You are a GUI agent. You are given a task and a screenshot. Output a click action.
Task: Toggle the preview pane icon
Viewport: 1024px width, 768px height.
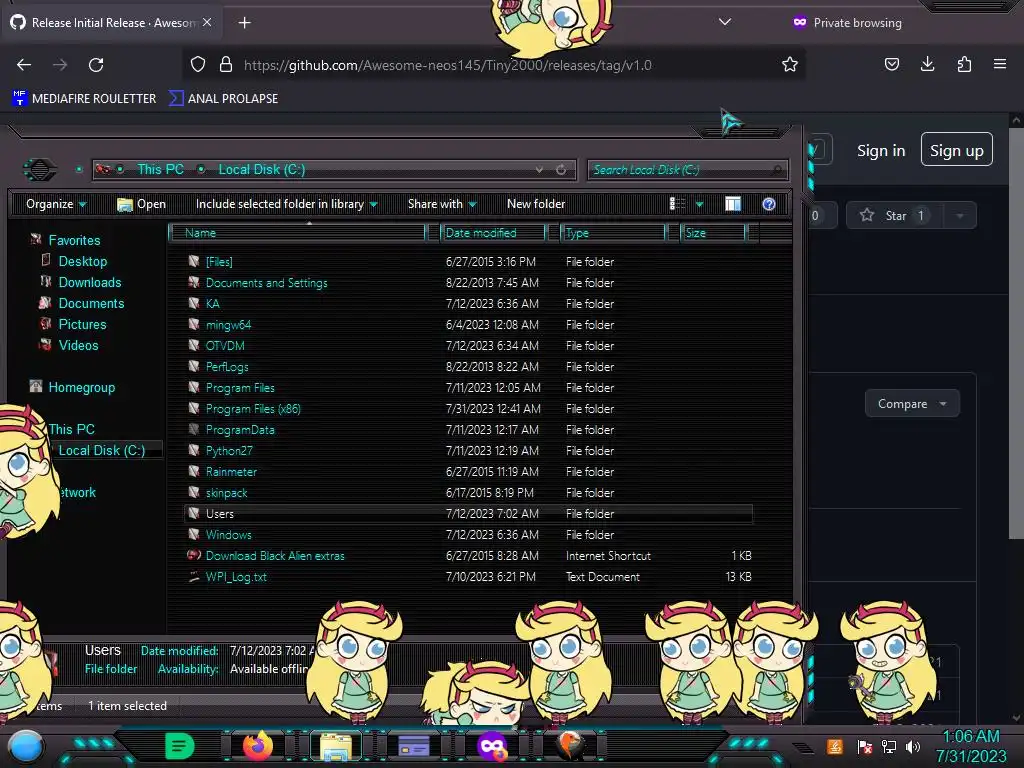[x=733, y=204]
